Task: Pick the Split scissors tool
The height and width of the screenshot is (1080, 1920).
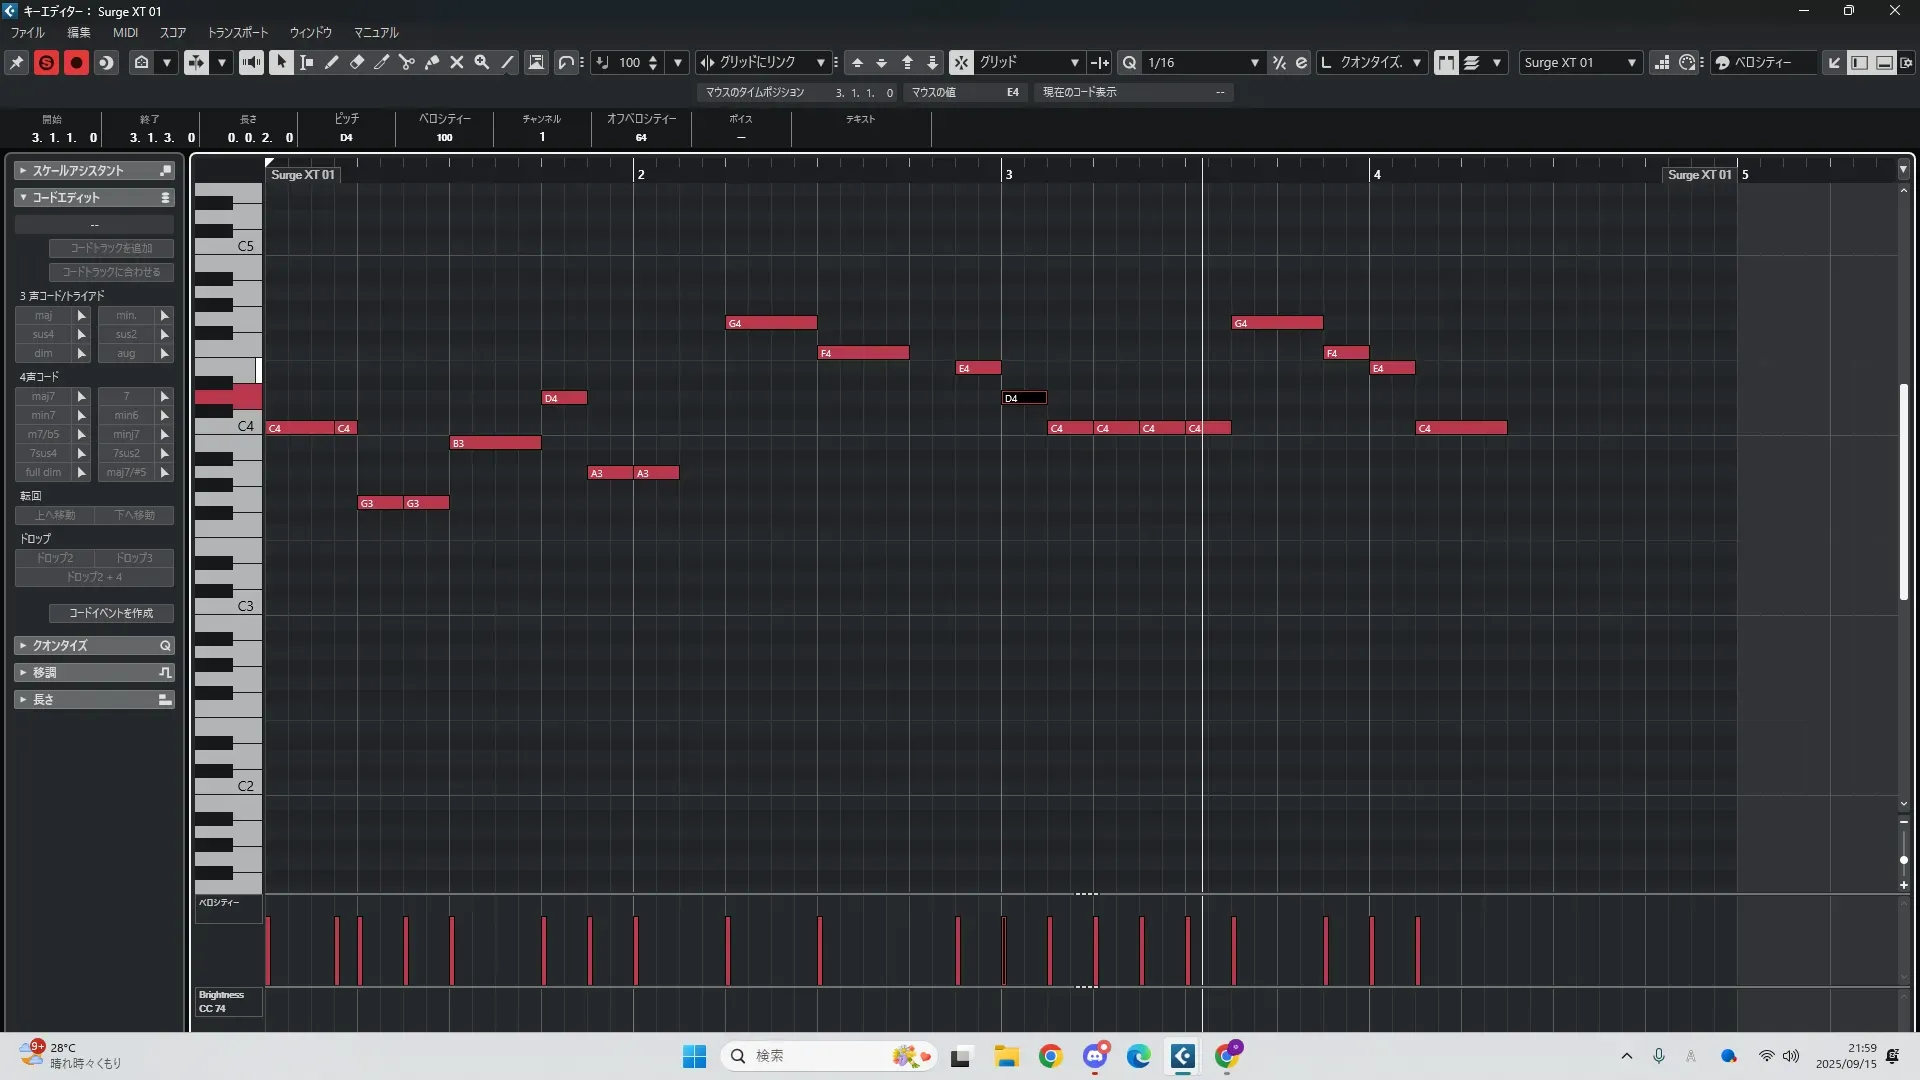Action: coord(407,62)
